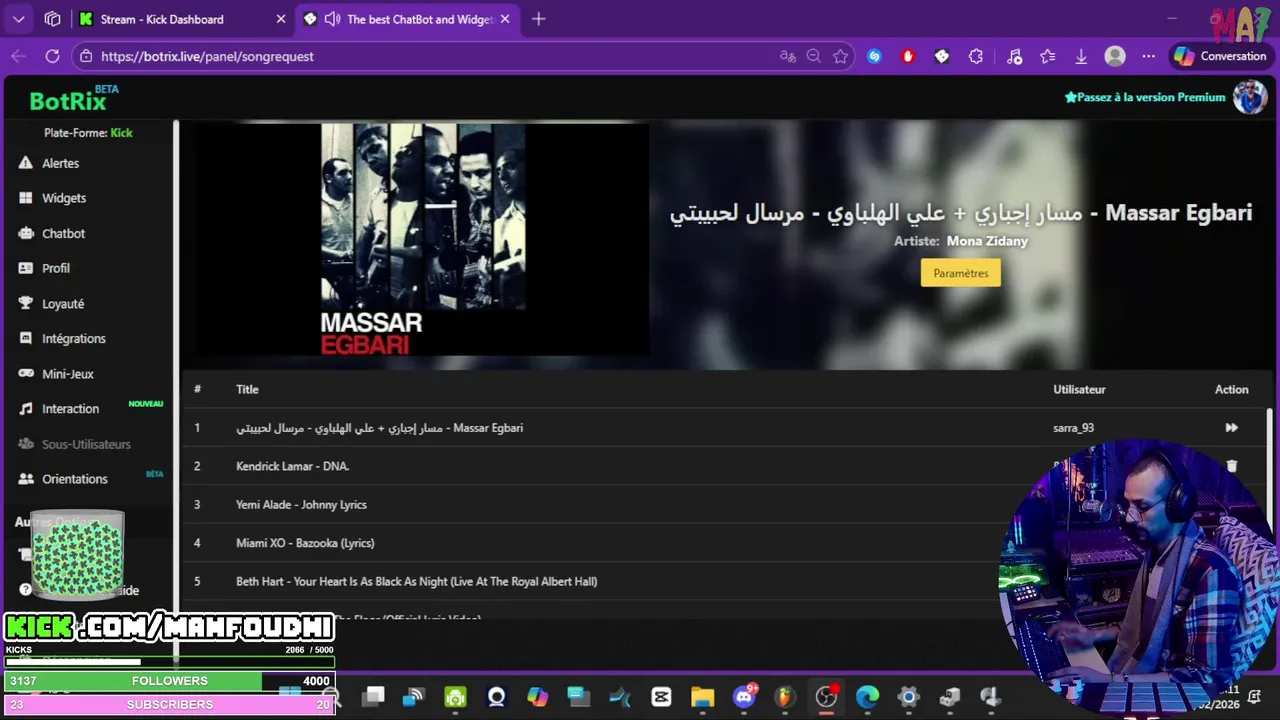Viewport: 1280px width, 720px height.
Task: Delete the Kendrick Lamar - DNA. request
Action: (1231, 466)
